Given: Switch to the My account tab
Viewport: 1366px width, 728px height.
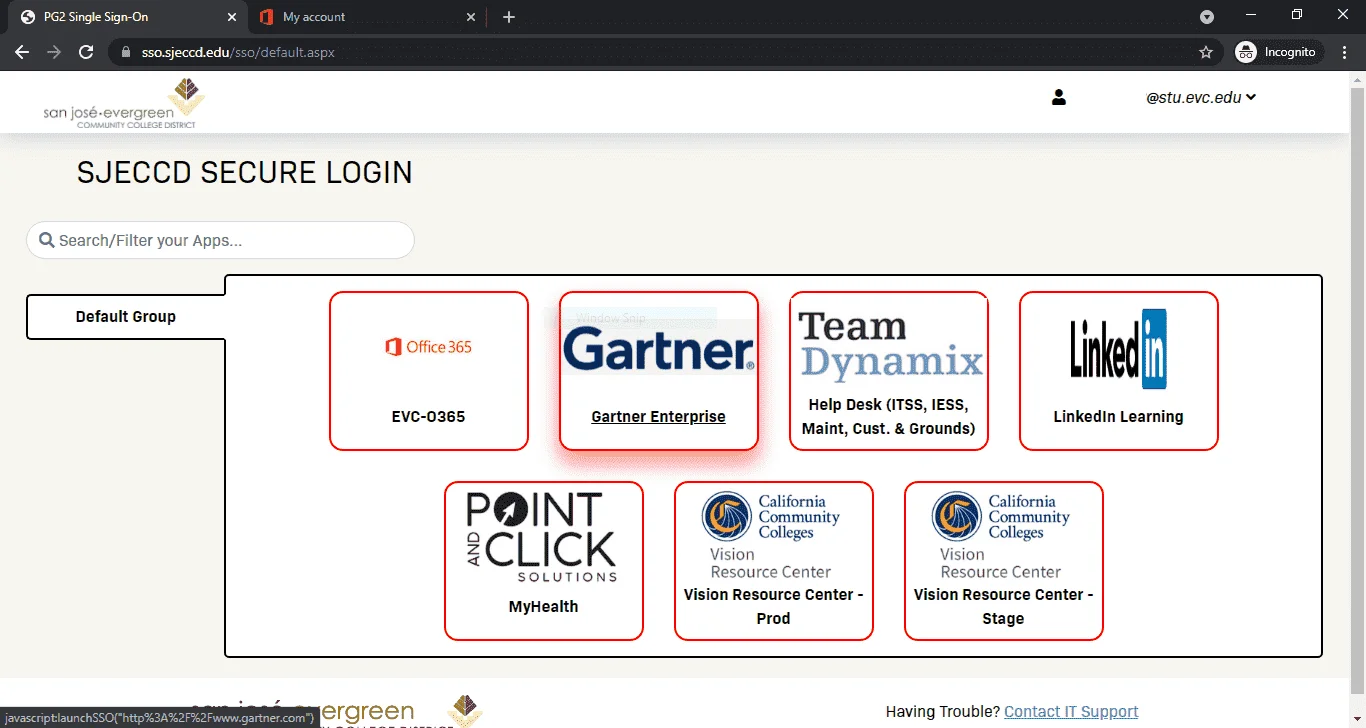Looking at the screenshot, I should point(366,17).
